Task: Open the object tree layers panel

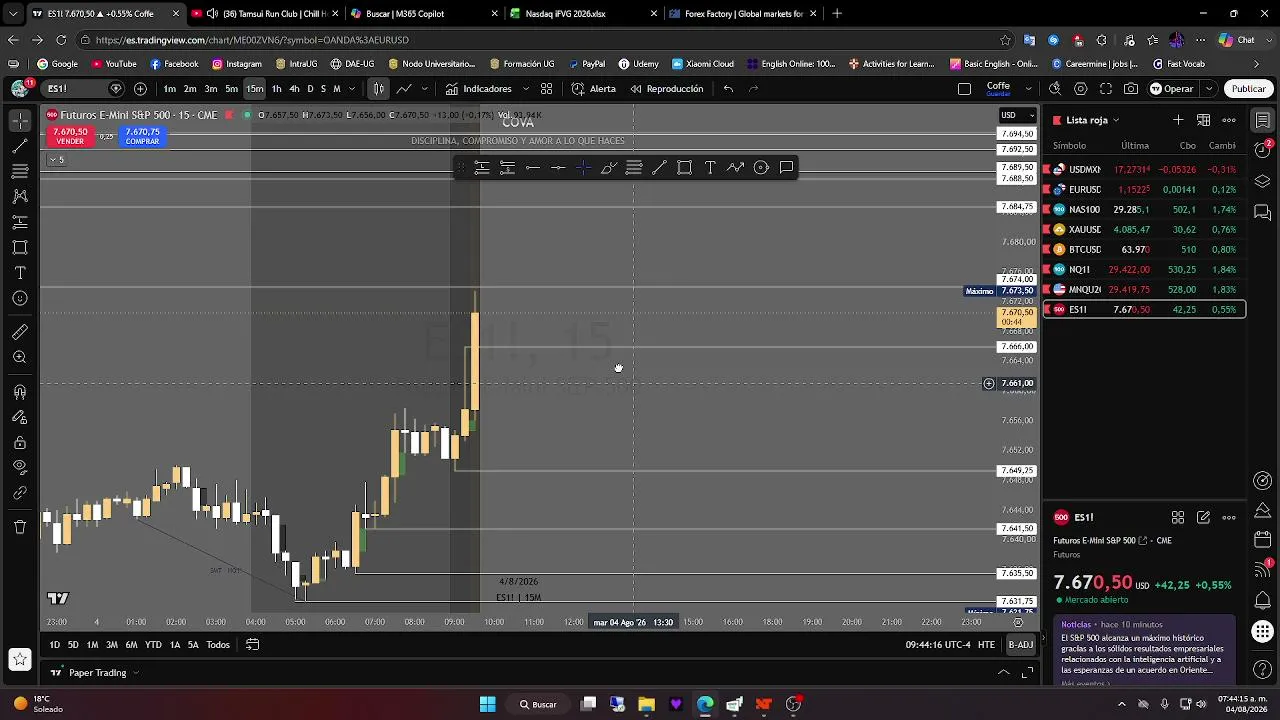Action: pos(1263,181)
